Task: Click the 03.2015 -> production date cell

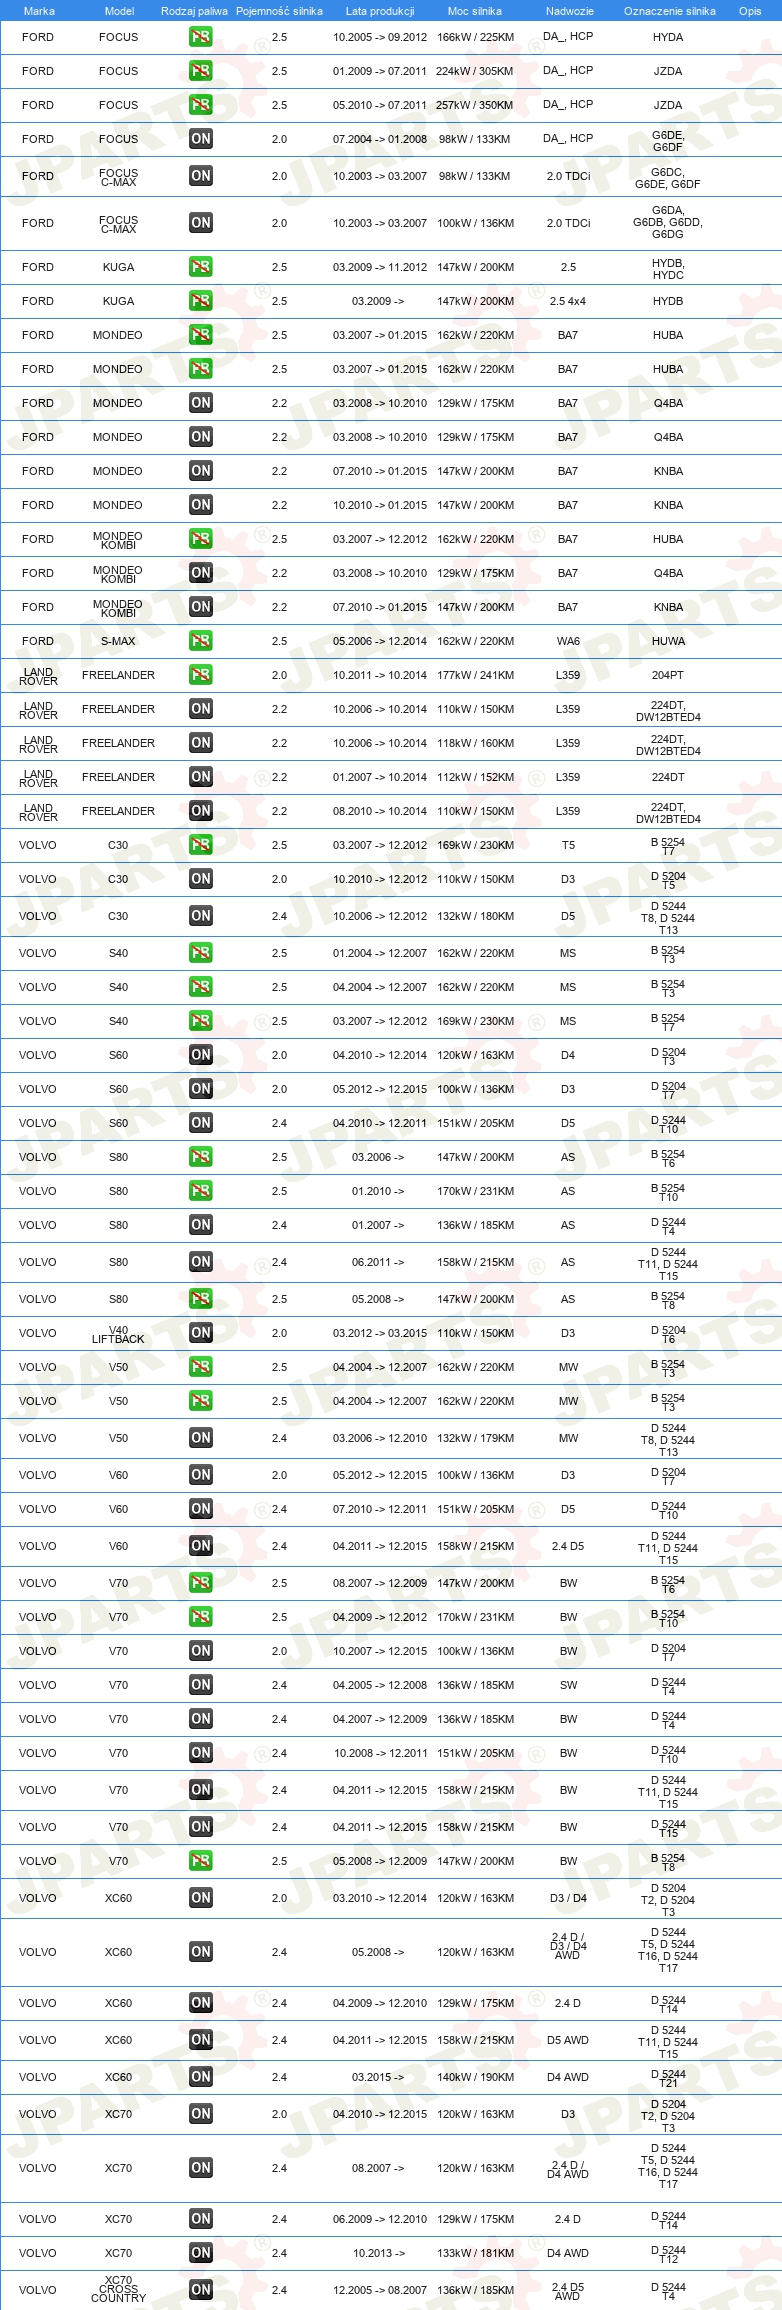Action: pyautogui.click(x=378, y=2077)
